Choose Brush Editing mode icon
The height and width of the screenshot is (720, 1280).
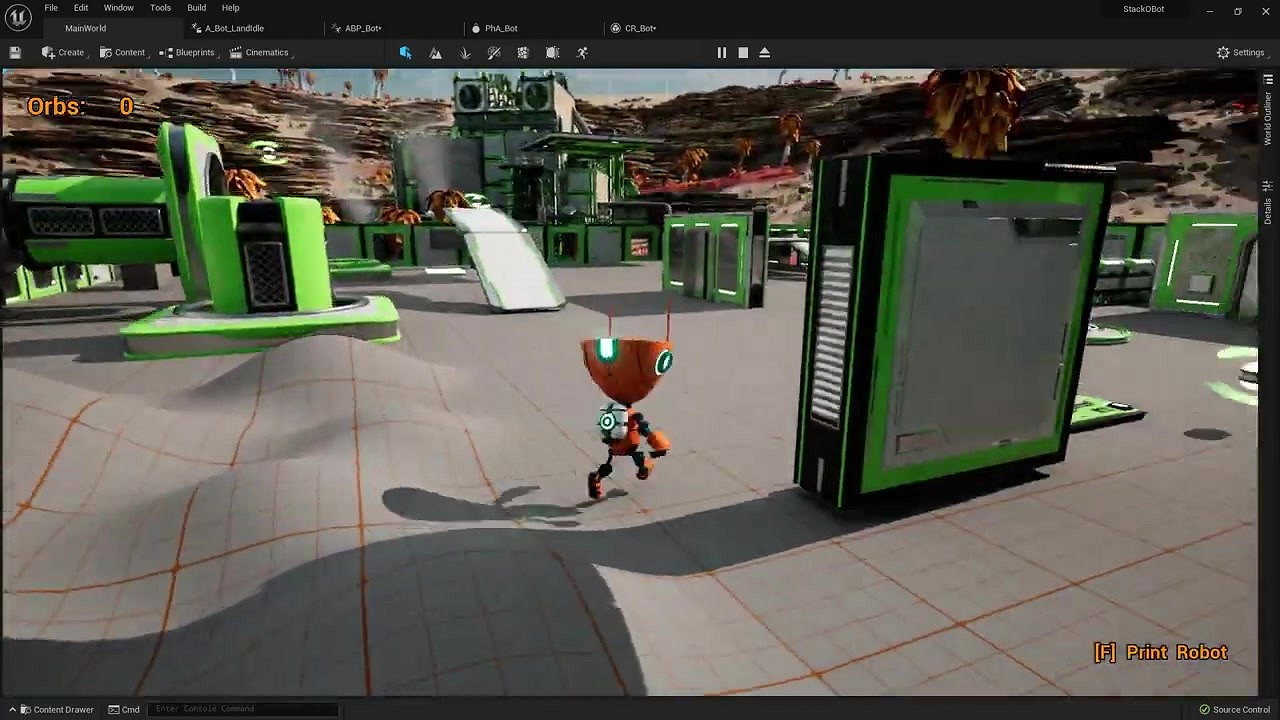point(553,52)
